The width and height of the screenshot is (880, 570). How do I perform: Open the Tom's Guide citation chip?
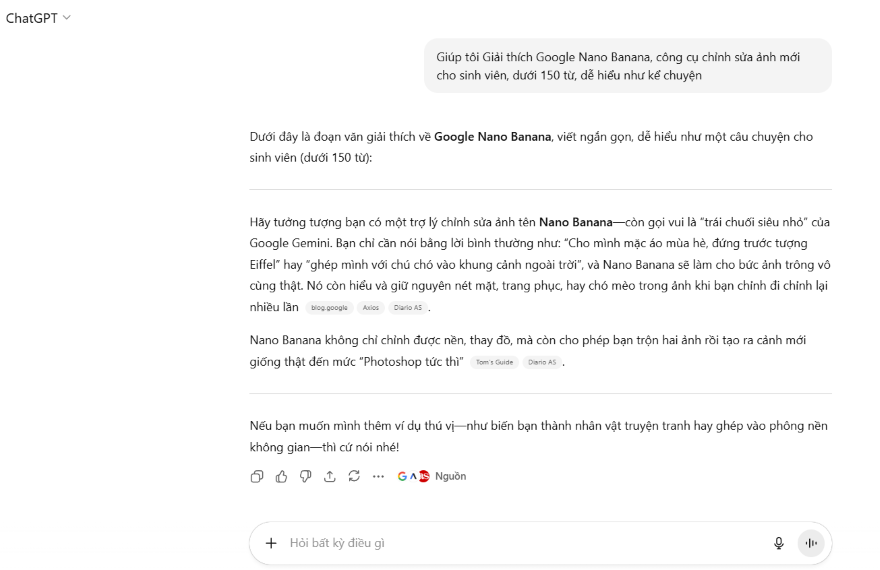[495, 362]
